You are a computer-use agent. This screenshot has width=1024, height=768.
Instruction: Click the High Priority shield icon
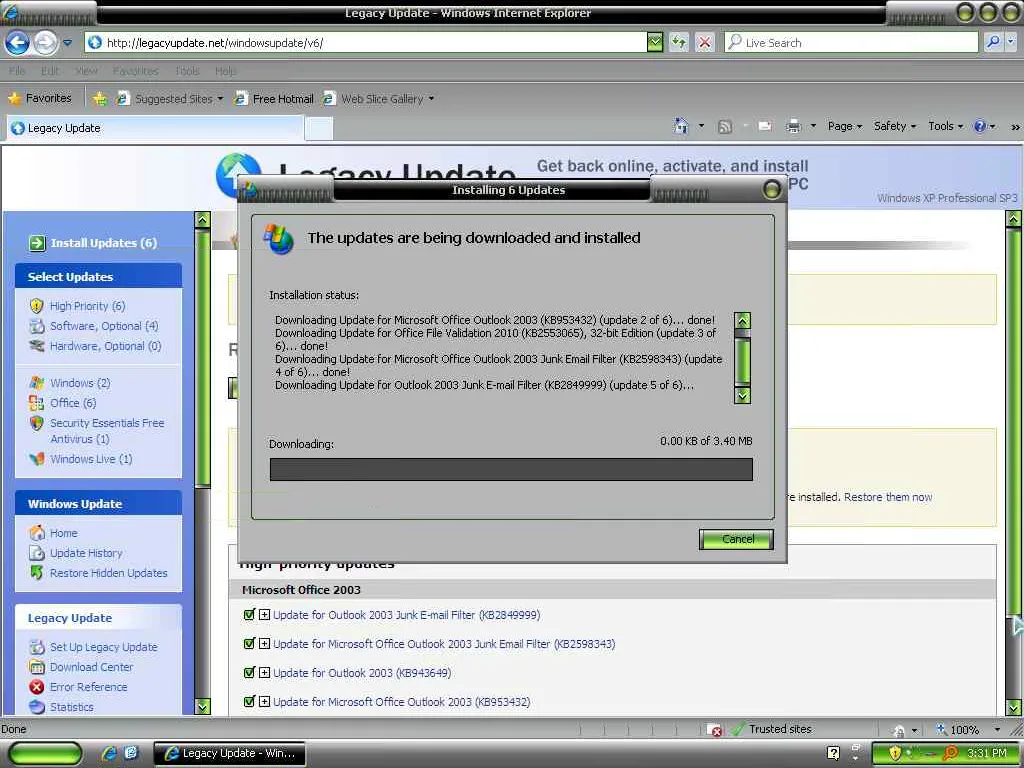point(37,306)
